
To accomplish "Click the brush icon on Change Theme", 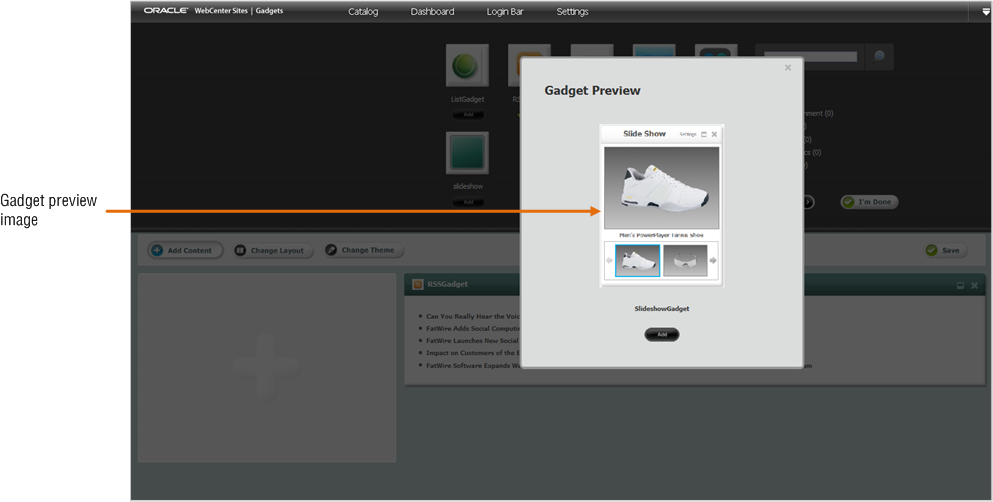I will (331, 250).
